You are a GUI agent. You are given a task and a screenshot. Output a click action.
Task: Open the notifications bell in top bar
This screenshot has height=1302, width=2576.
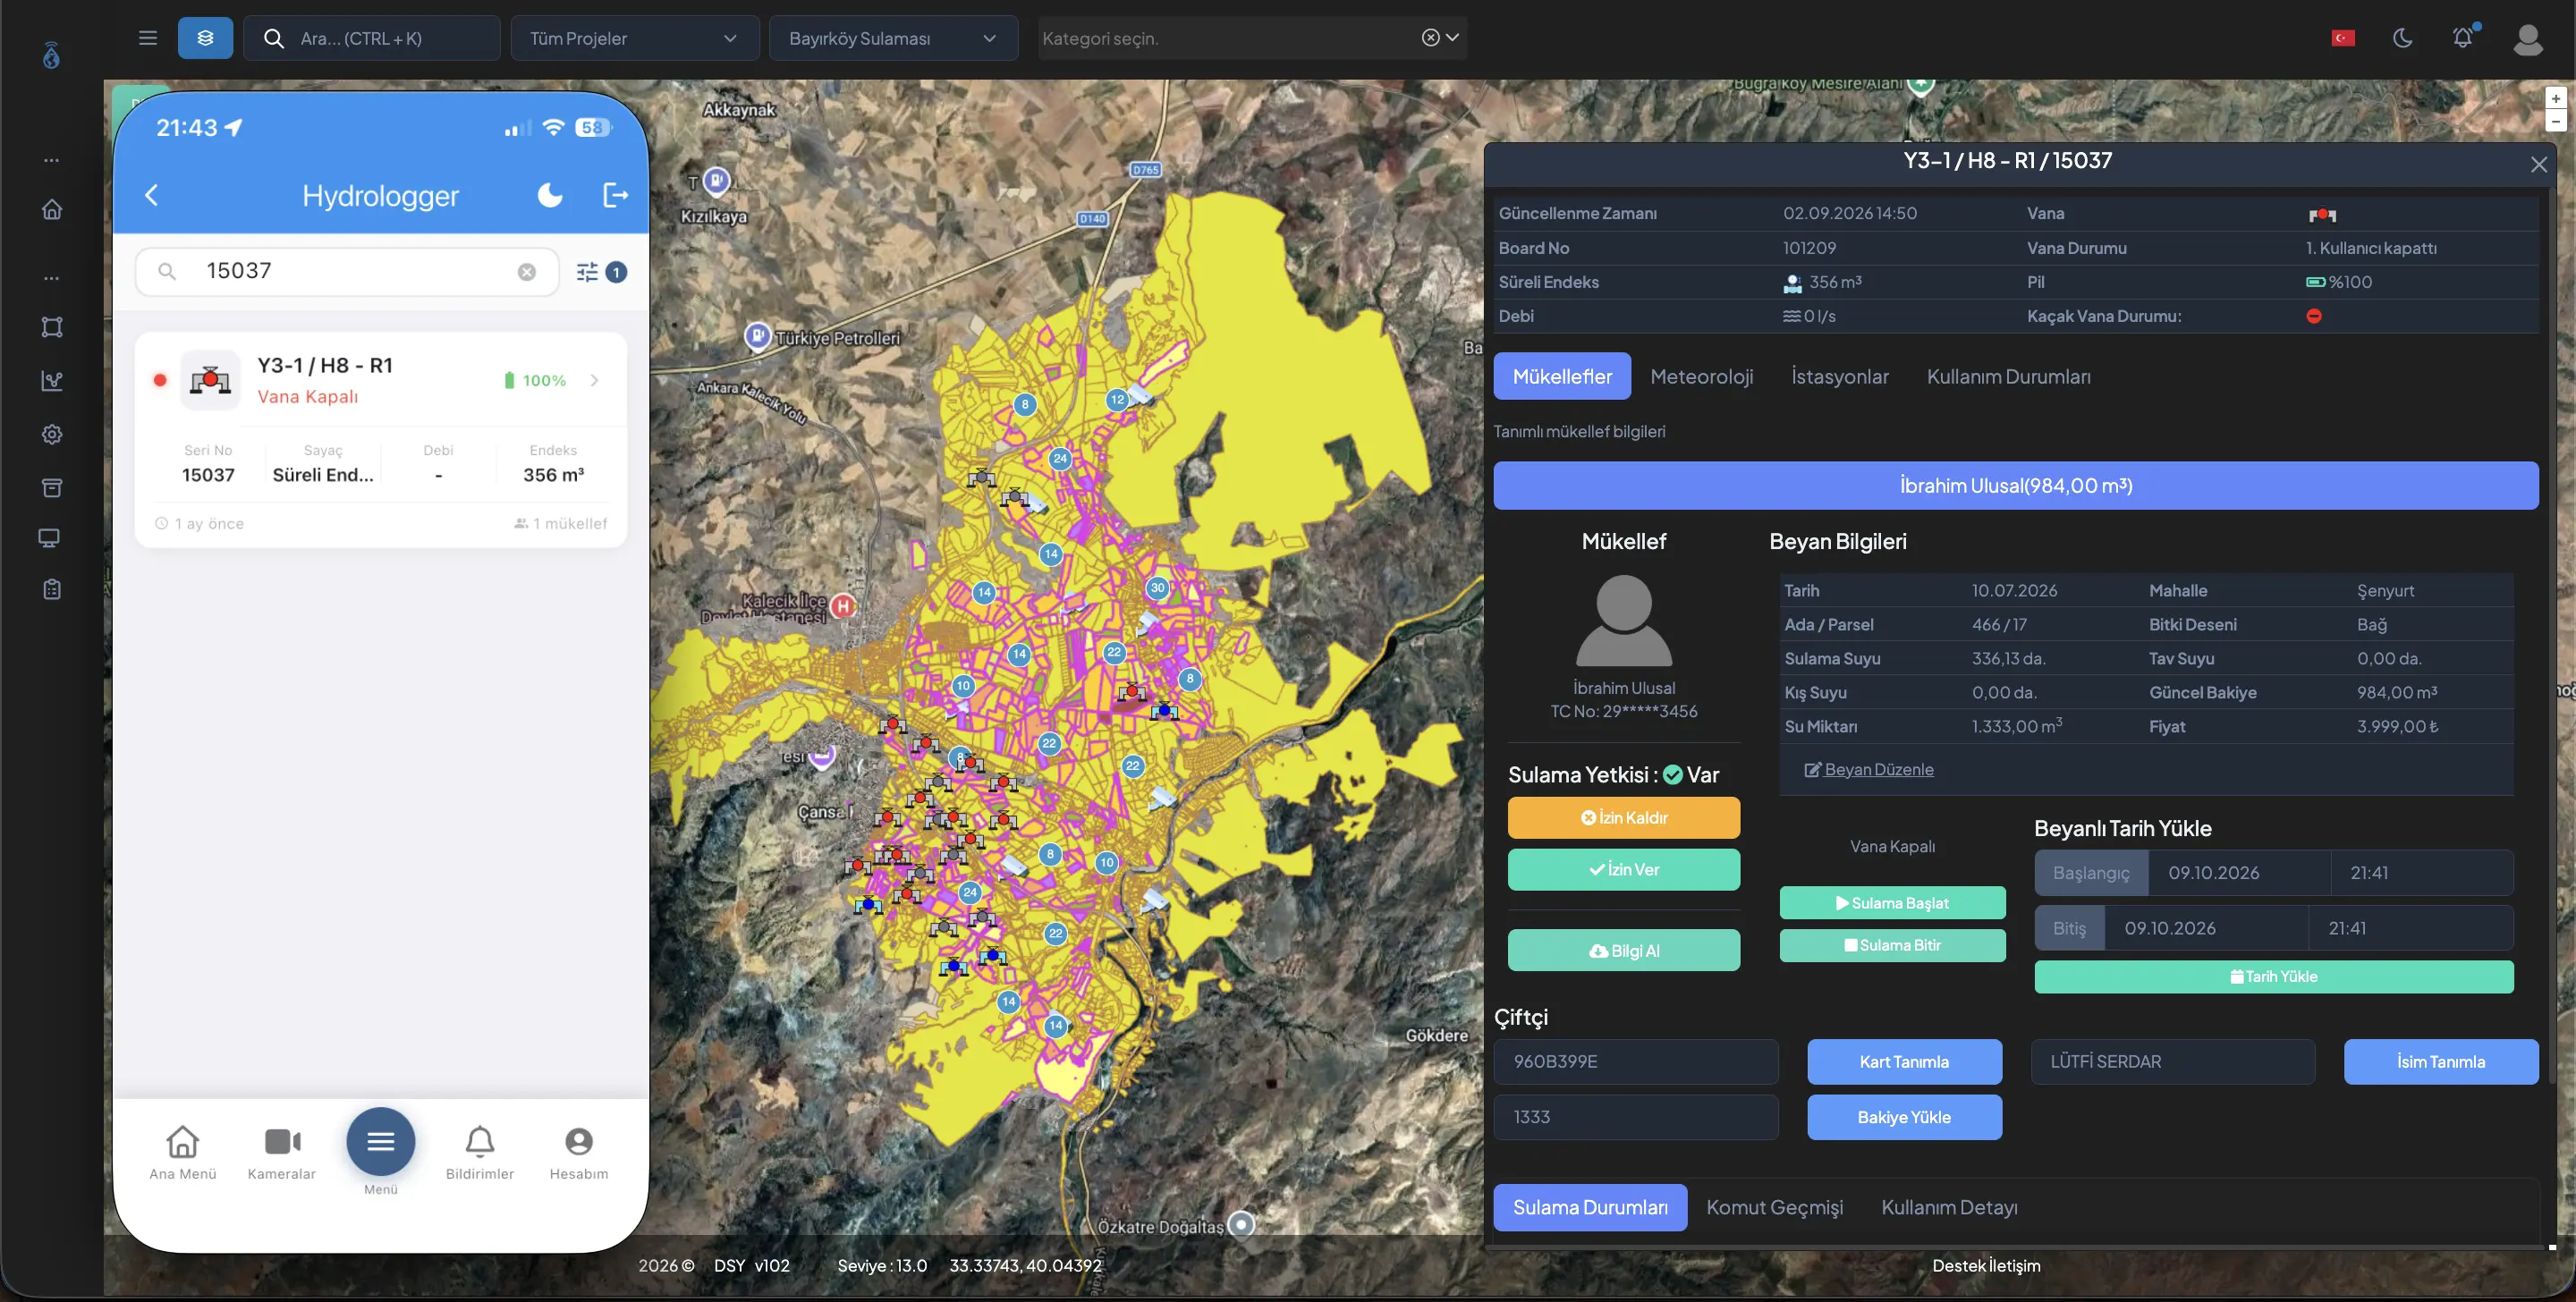coord(2462,38)
